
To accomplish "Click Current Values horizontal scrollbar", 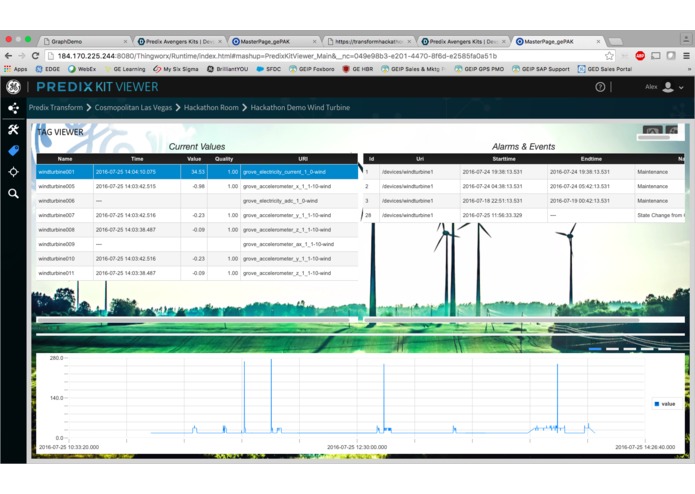I will (x=194, y=319).
